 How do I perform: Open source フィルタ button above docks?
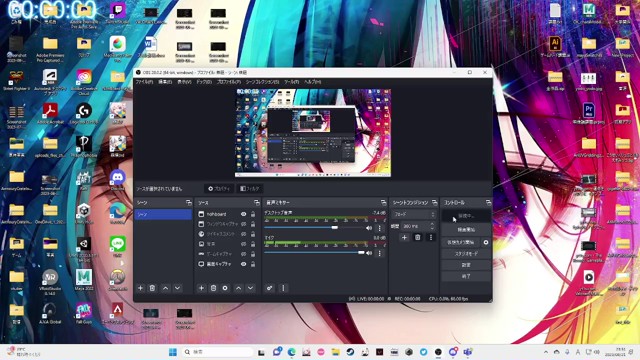coord(250,189)
